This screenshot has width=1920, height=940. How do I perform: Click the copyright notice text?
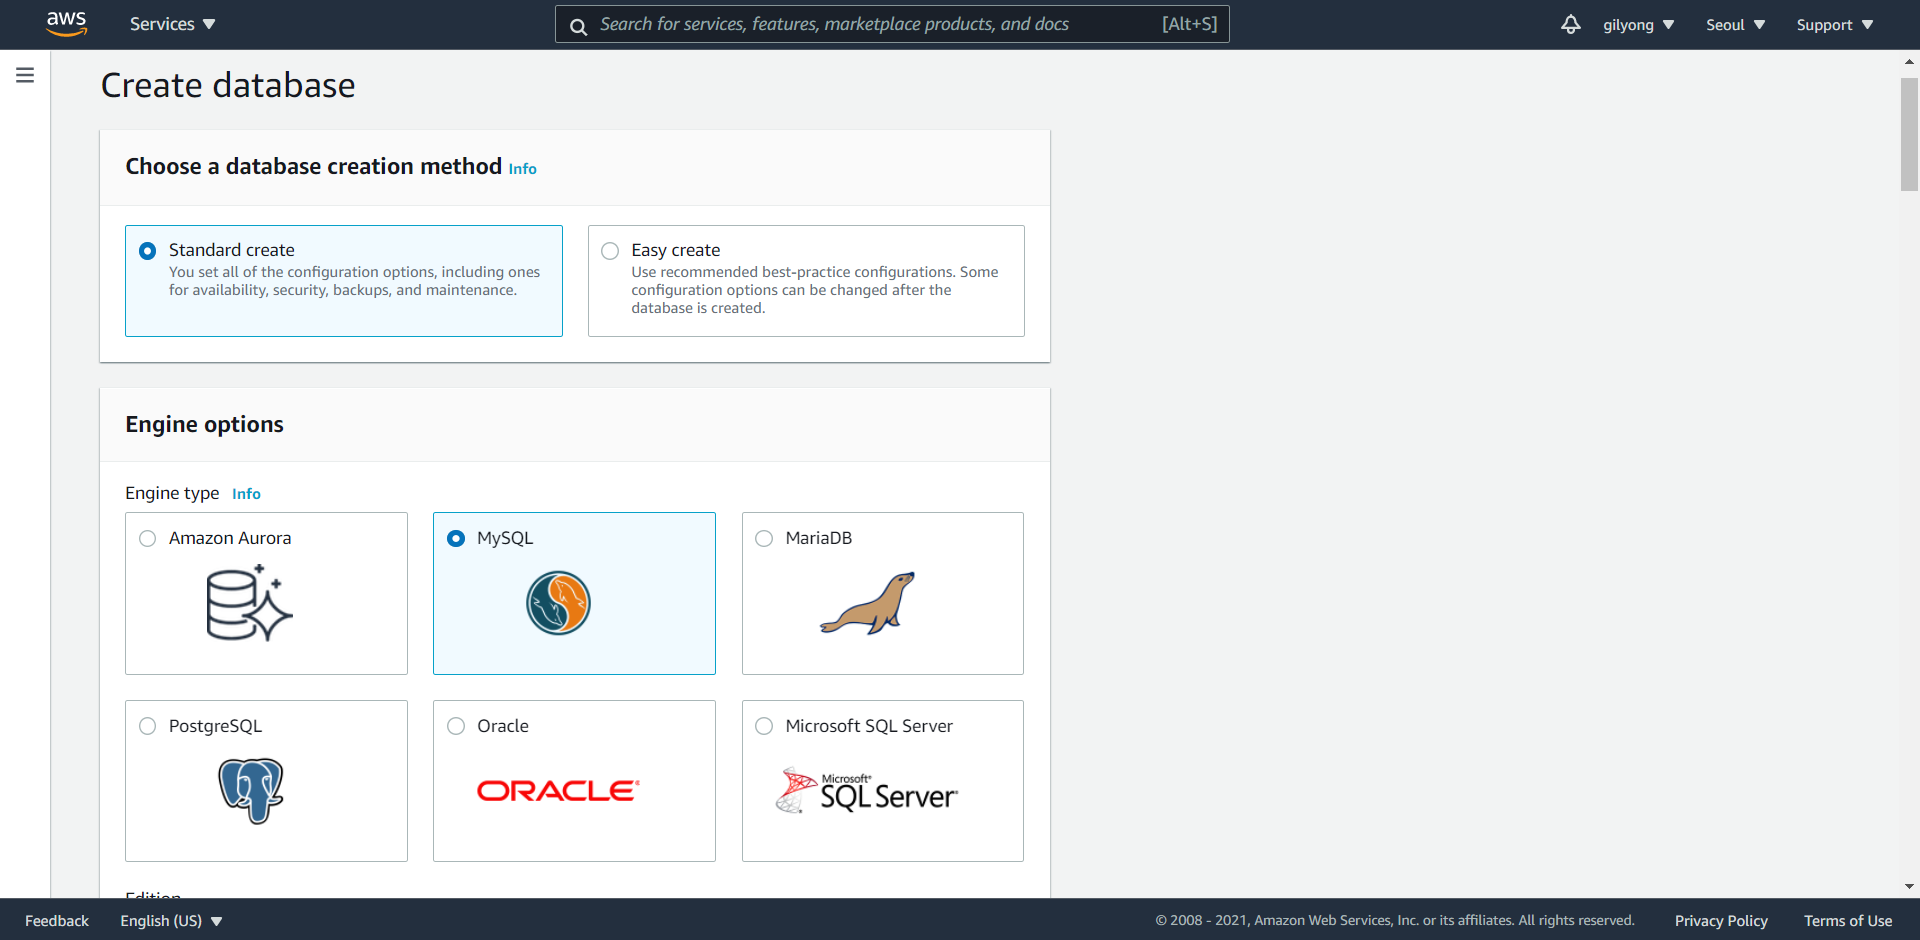coord(1395,921)
